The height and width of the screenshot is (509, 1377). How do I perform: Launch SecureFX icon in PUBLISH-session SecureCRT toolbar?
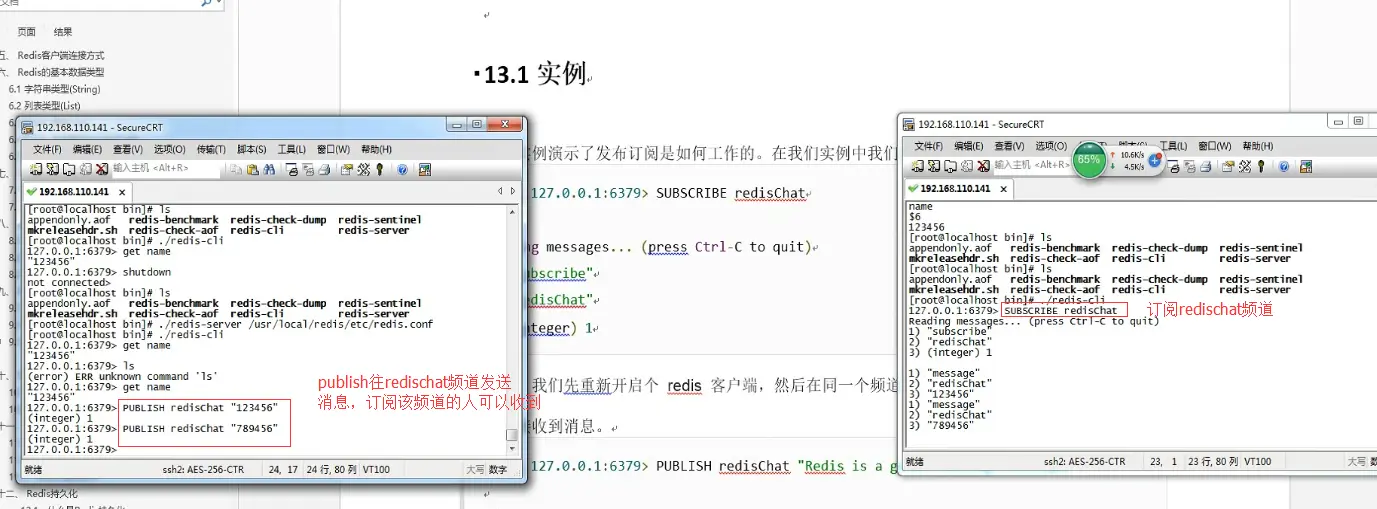tap(424, 169)
